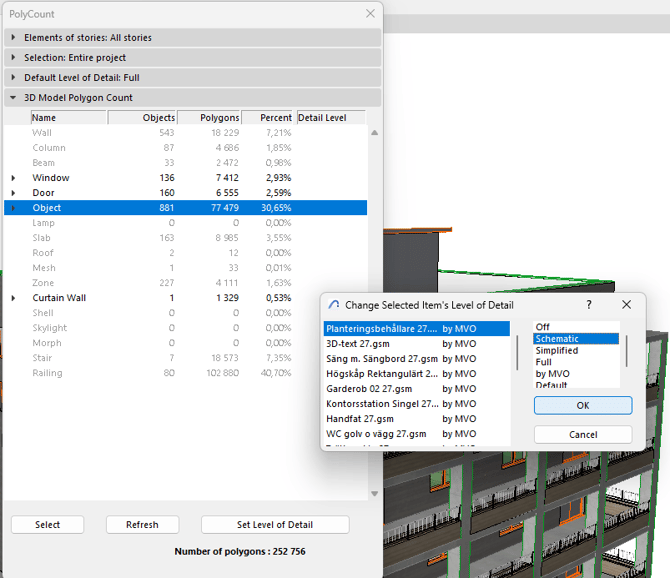The height and width of the screenshot is (578, 670).
Task: Click the Set Level of Detail button
Action: pyautogui.click(x=275, y=525)
